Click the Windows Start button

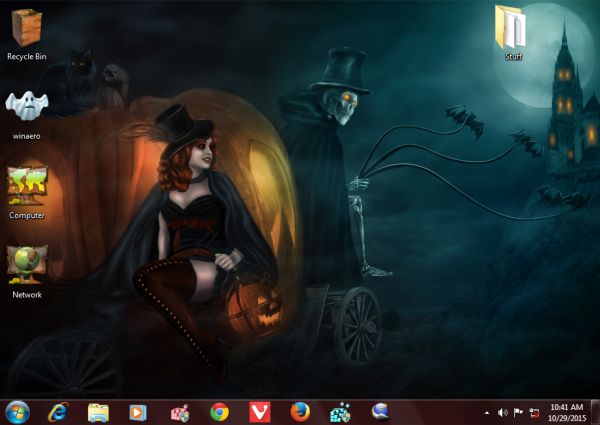click(x=17, y=413)
